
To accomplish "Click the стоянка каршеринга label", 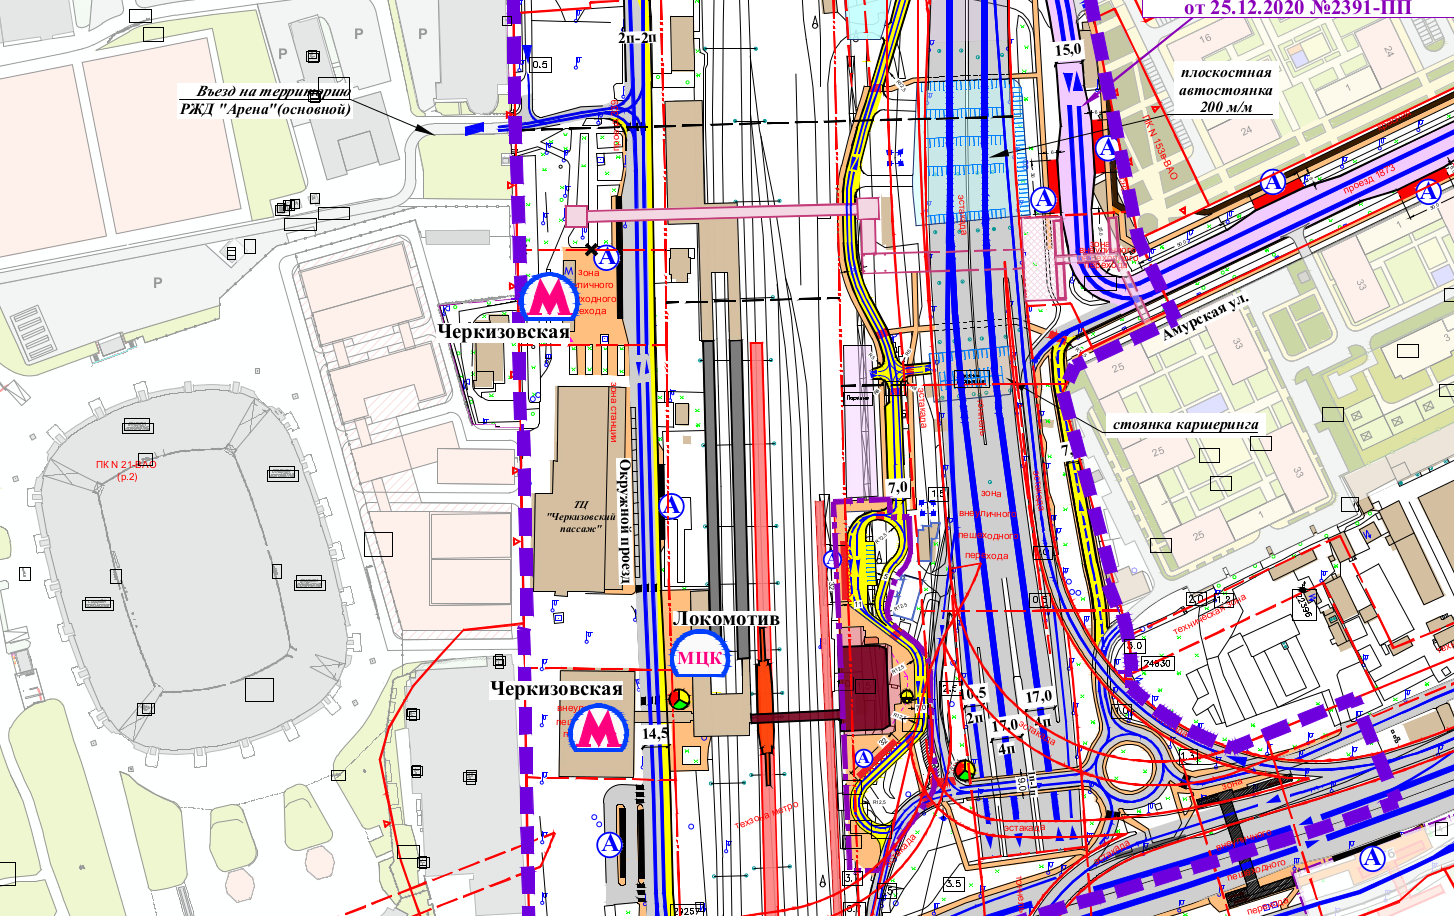I will click(x=1186, y=424).
